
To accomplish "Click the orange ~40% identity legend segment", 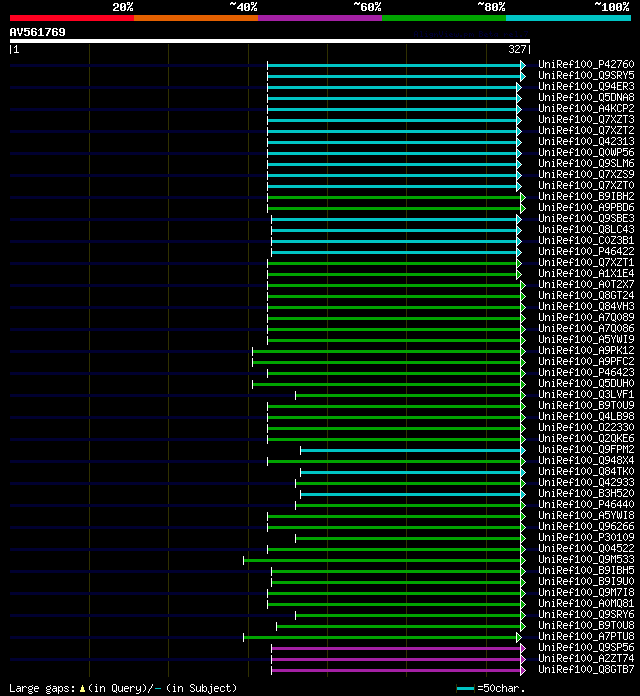I will (196, 18).
